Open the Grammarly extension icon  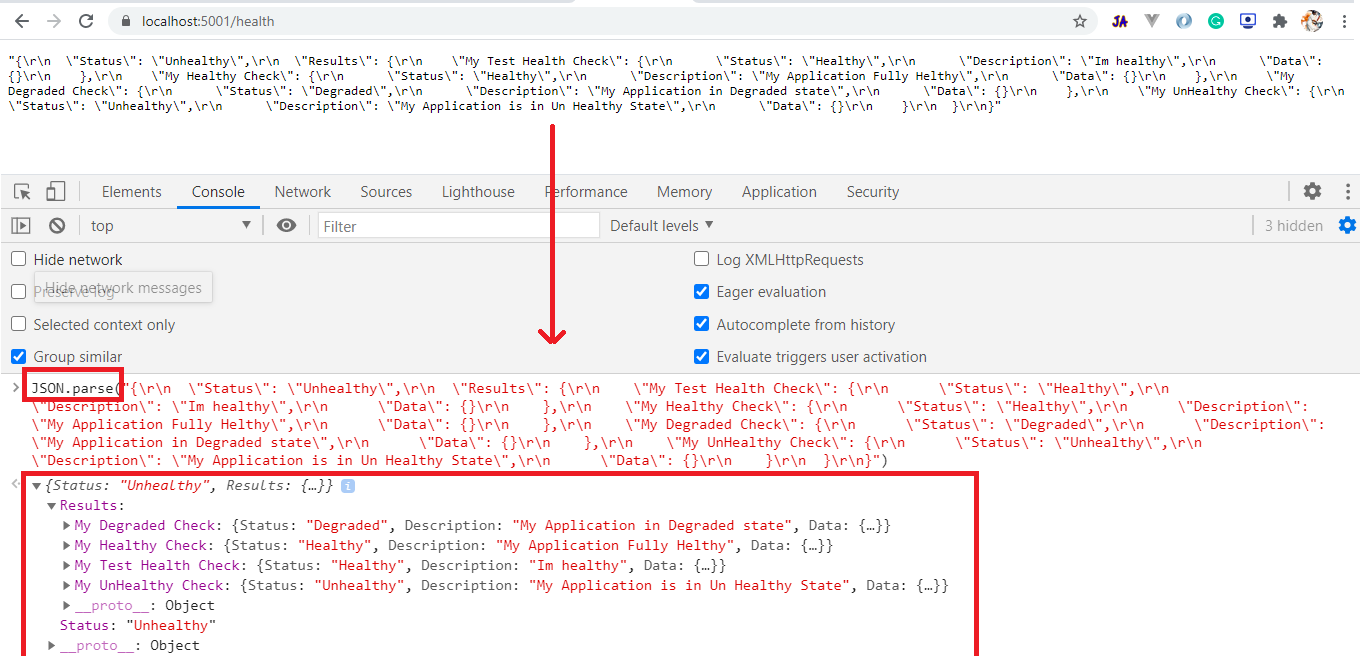click(x=1216, y=21)
